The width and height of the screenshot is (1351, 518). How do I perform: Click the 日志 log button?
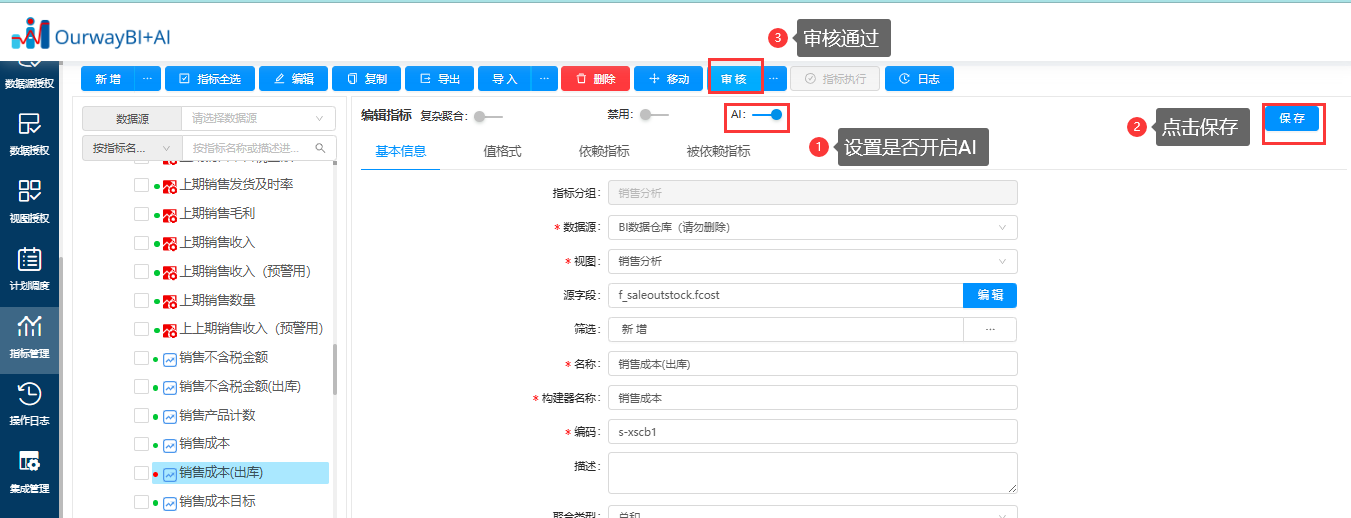pyautogui.click(x=918, y=79)
